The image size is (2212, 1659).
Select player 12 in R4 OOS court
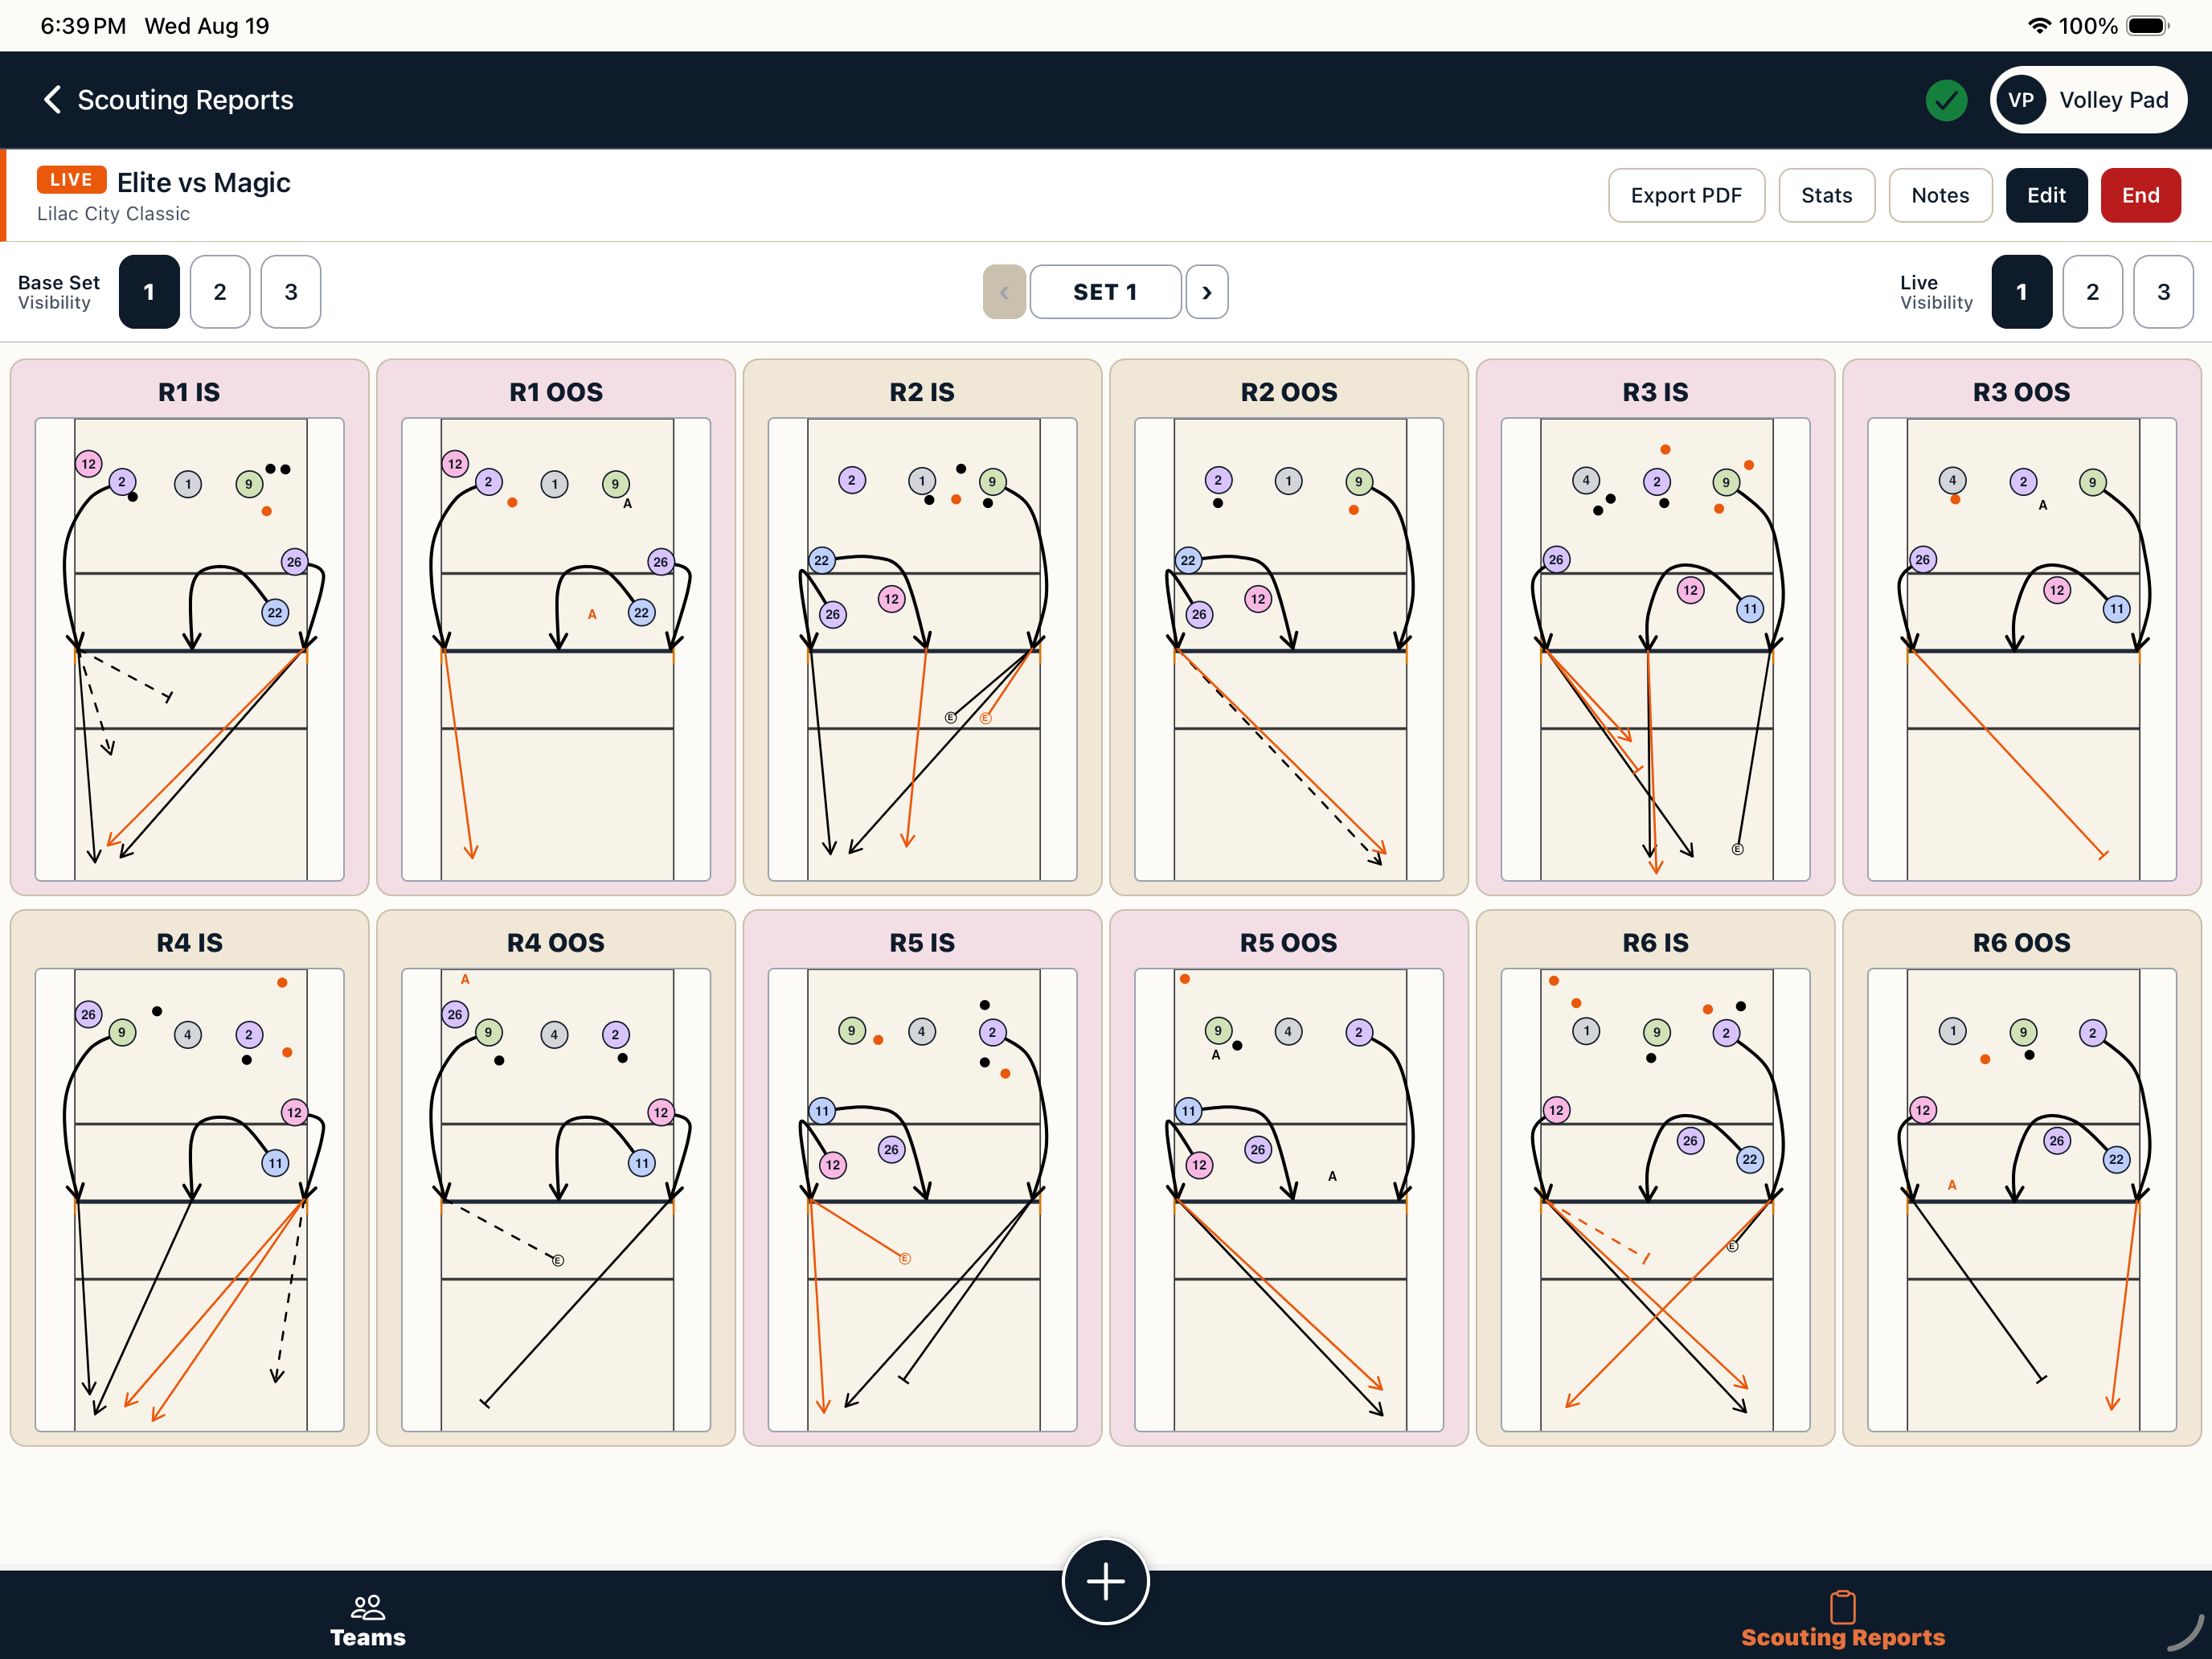(661, 1112)
